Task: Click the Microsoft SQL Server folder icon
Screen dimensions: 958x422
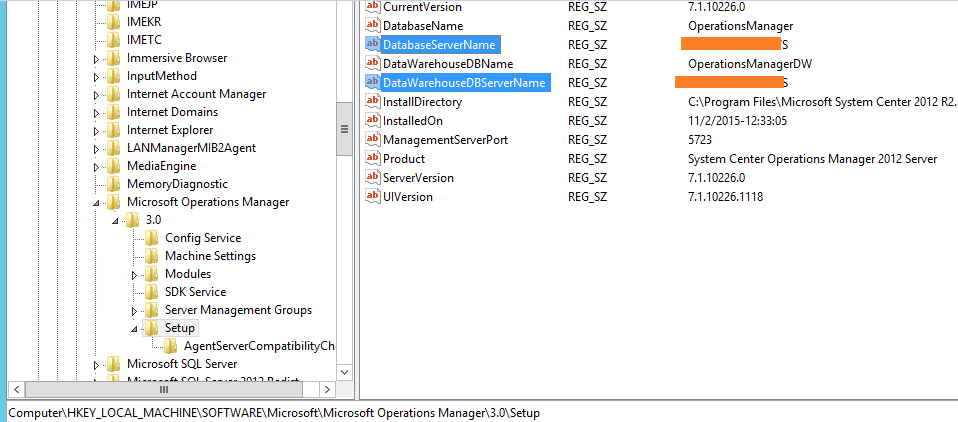Action: (114, 365)
